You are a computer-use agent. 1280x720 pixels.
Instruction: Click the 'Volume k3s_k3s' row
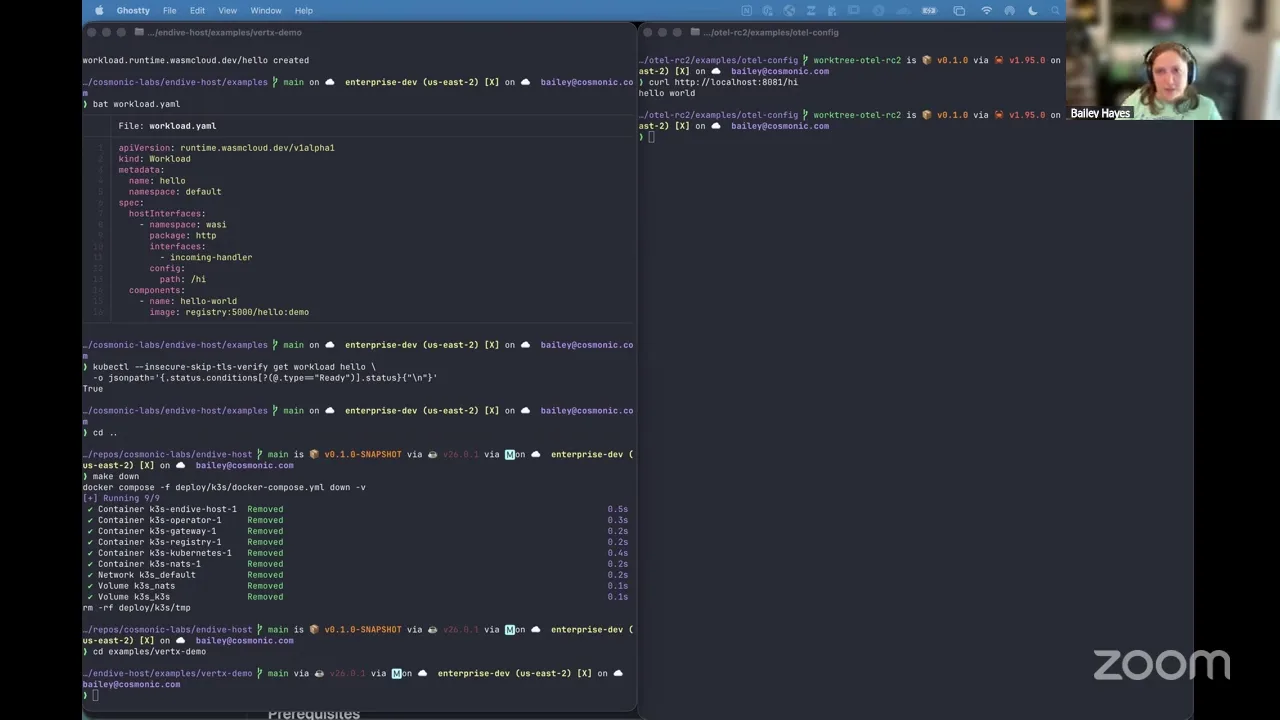pyautogui.click(x=357, y=597)
